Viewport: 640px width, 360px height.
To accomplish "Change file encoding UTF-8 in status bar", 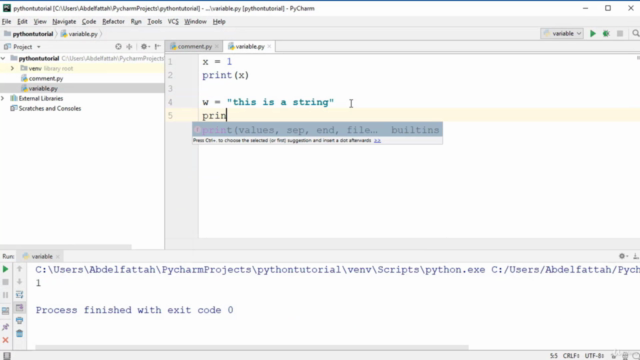I will 594,356.
